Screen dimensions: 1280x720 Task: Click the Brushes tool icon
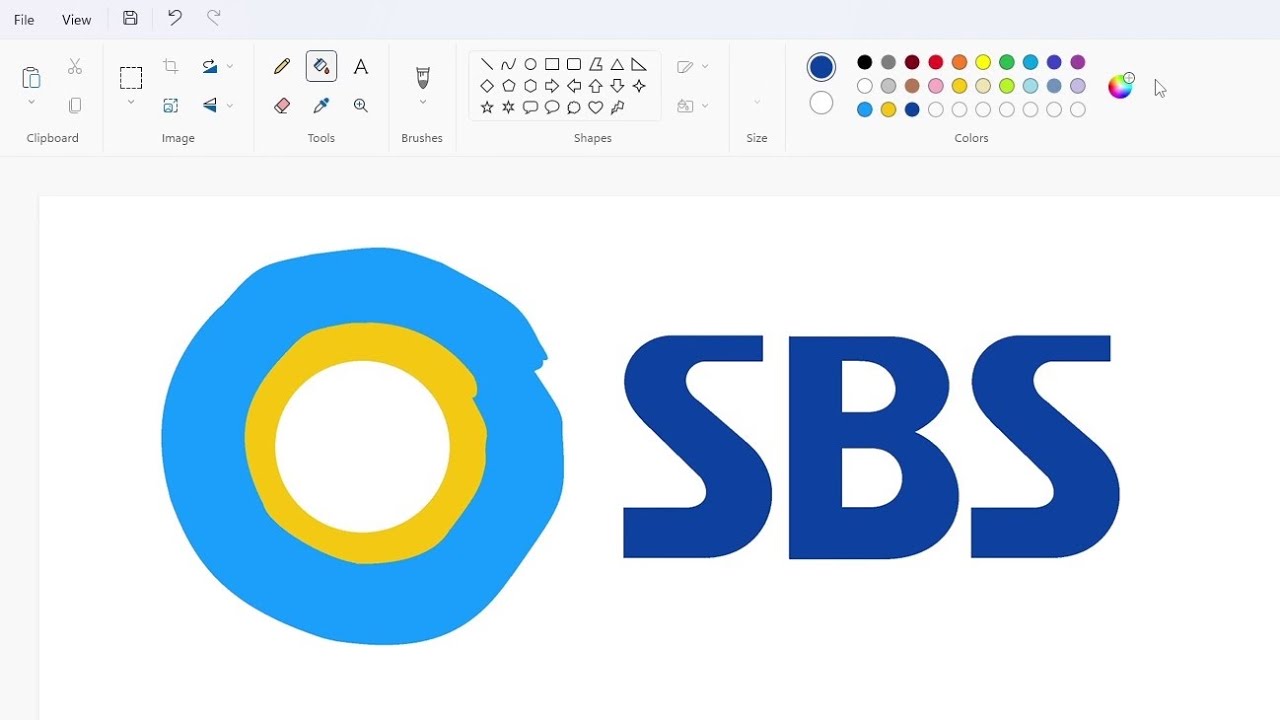422,78
